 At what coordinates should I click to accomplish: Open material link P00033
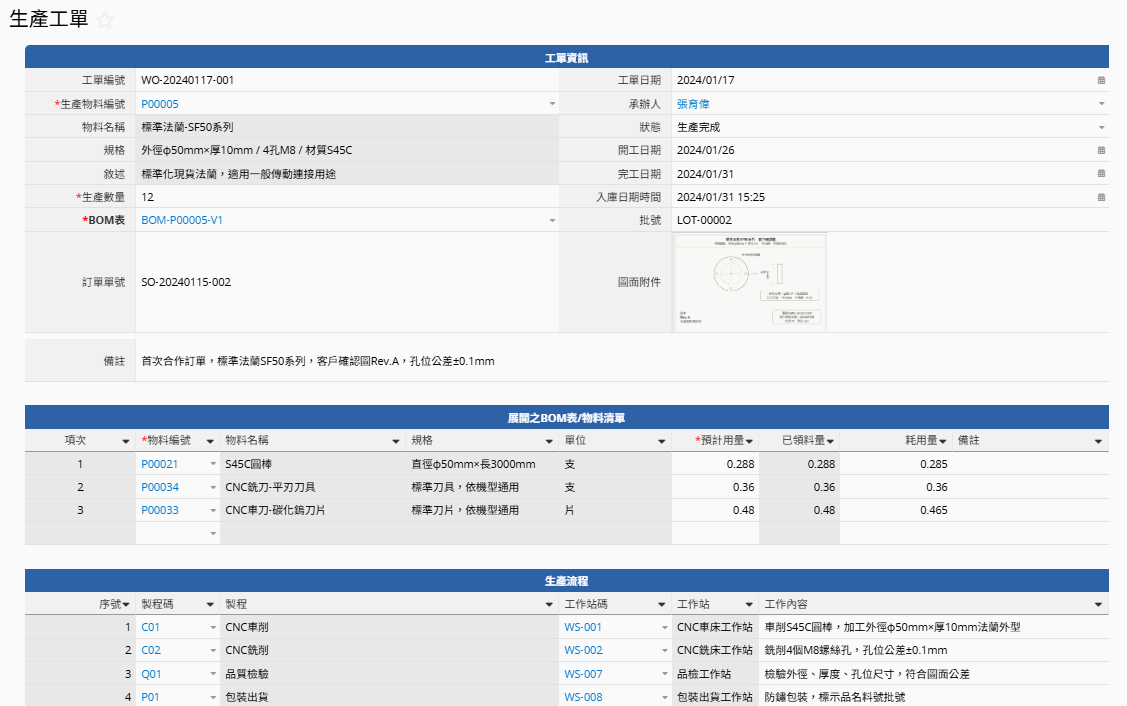[160, 510]
